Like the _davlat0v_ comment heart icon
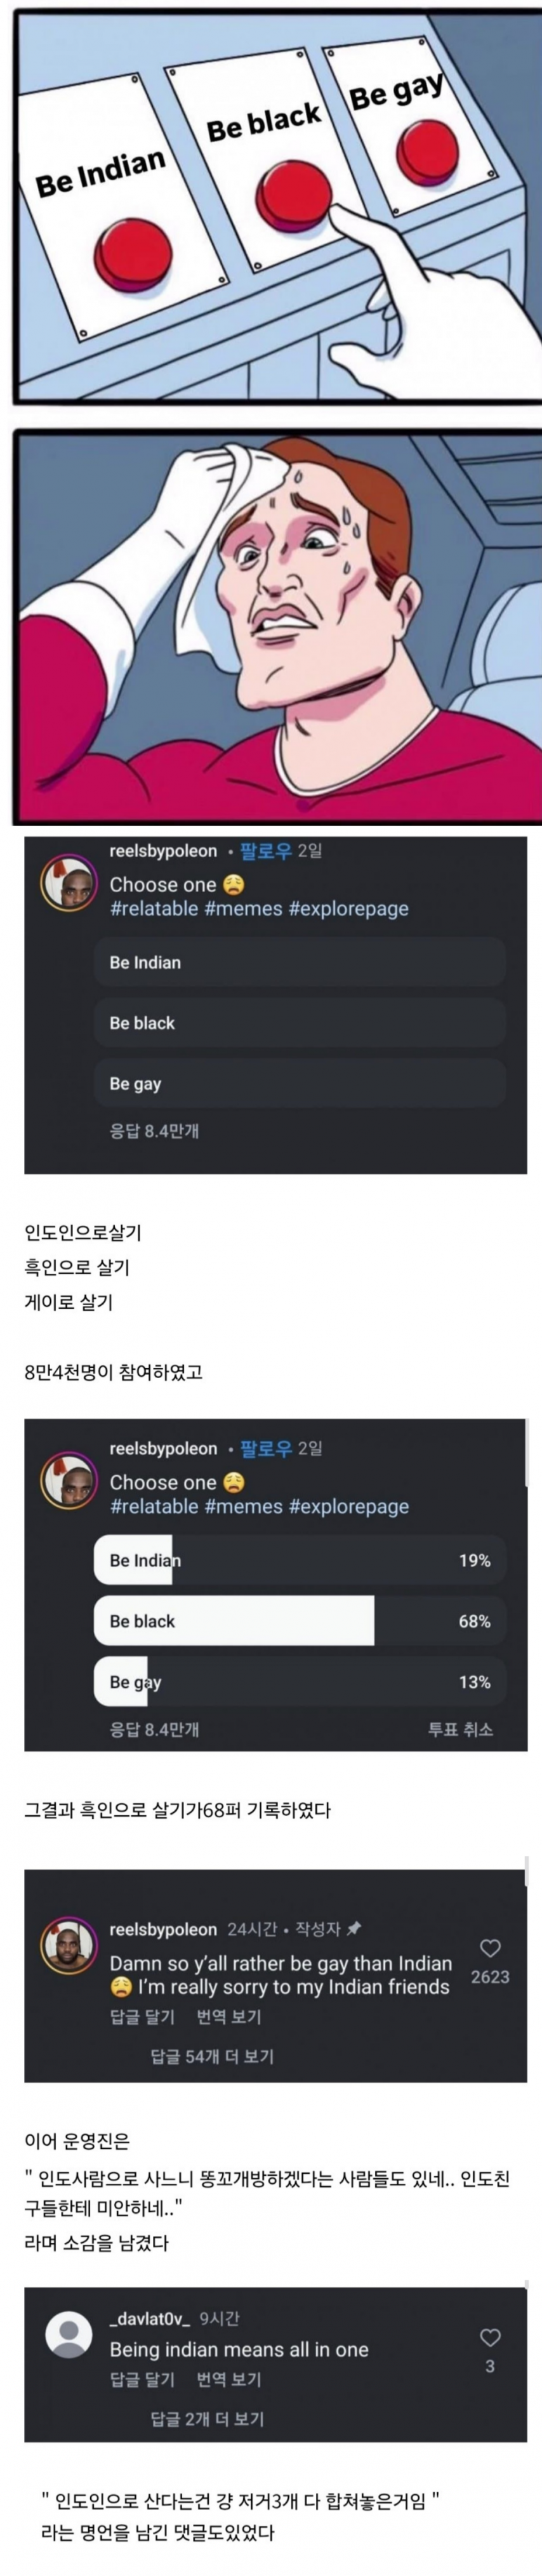Viewport: 542px width, 2576px height. tap(490, 2337)
